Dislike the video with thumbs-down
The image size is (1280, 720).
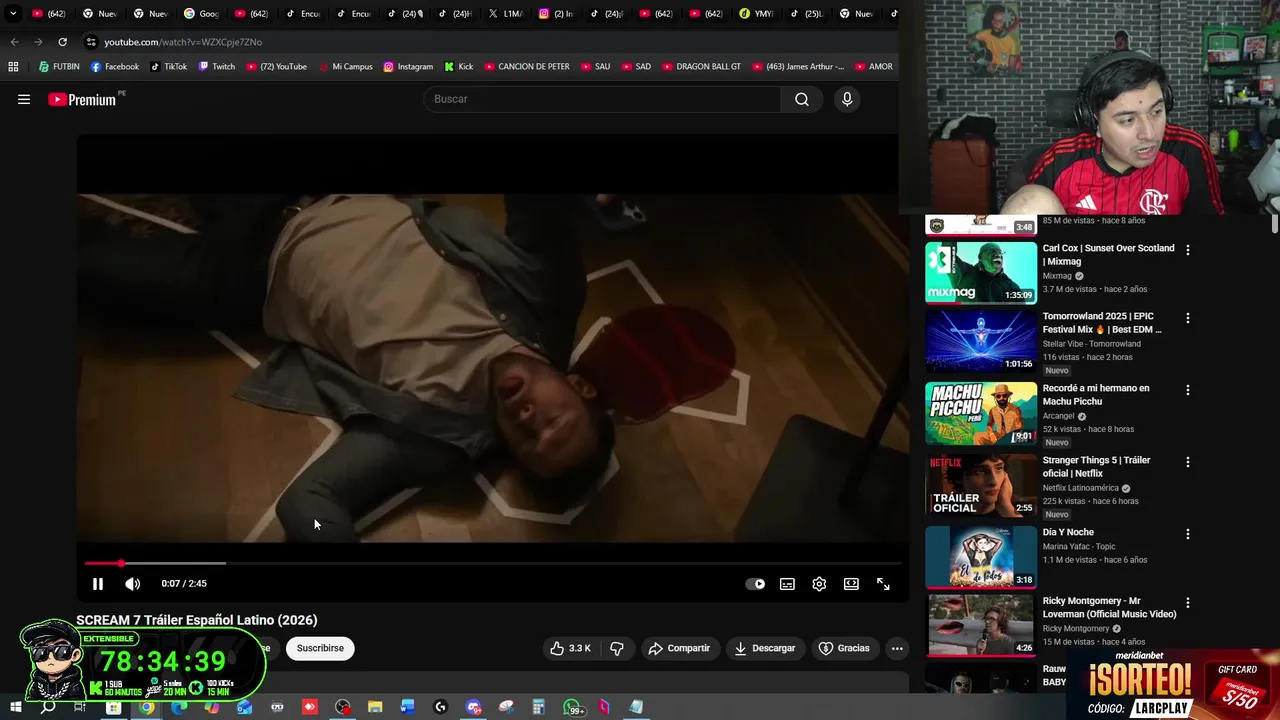coord(617,648)
